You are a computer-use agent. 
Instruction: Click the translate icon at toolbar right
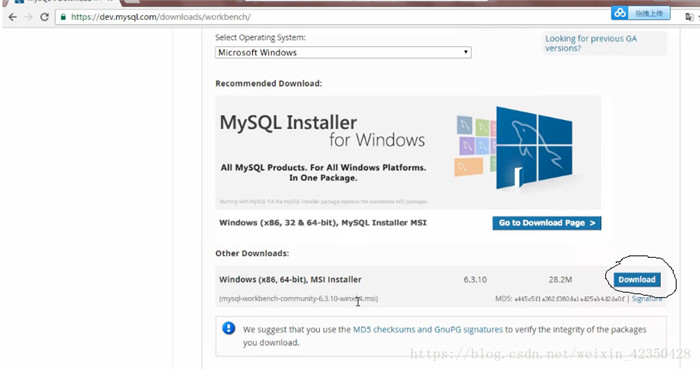click(x=689, y=17)
